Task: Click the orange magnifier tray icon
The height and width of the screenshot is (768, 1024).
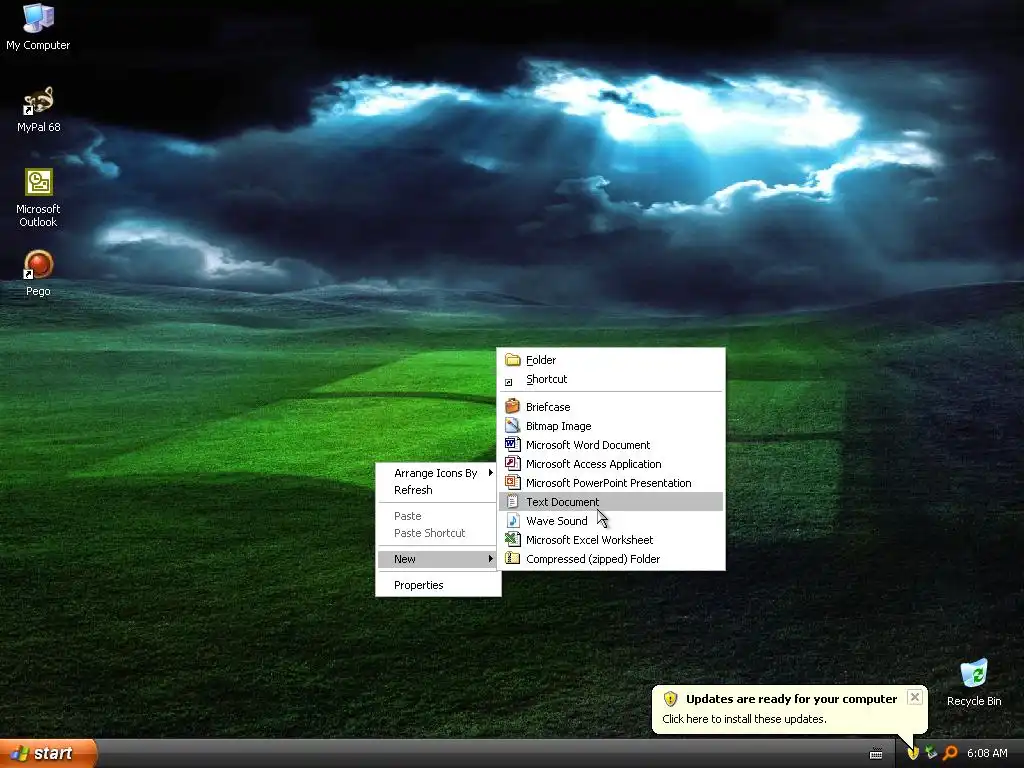Action: point(950,753)
